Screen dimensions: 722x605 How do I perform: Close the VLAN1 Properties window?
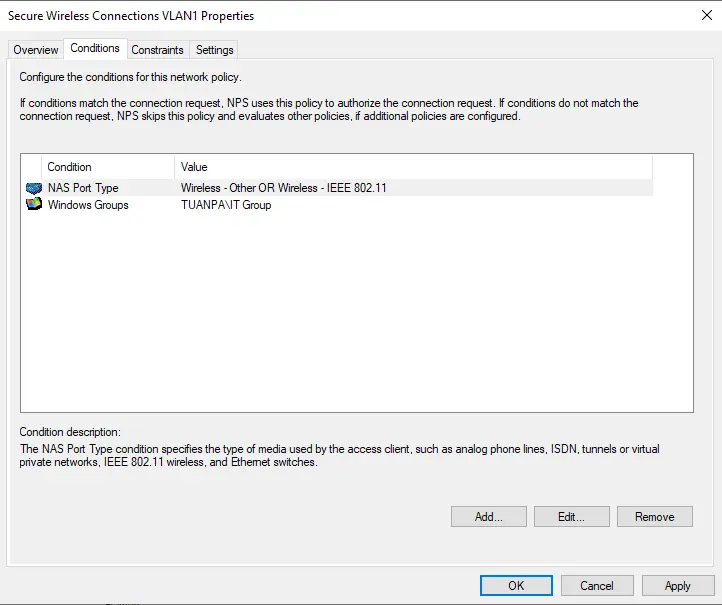707,15
